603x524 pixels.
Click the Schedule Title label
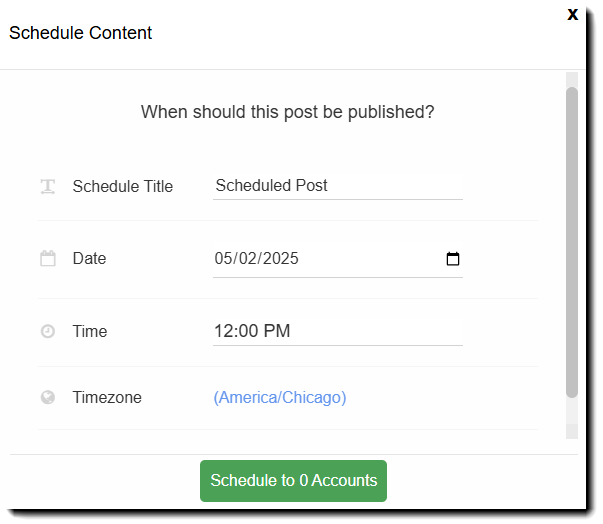[123, 186]
